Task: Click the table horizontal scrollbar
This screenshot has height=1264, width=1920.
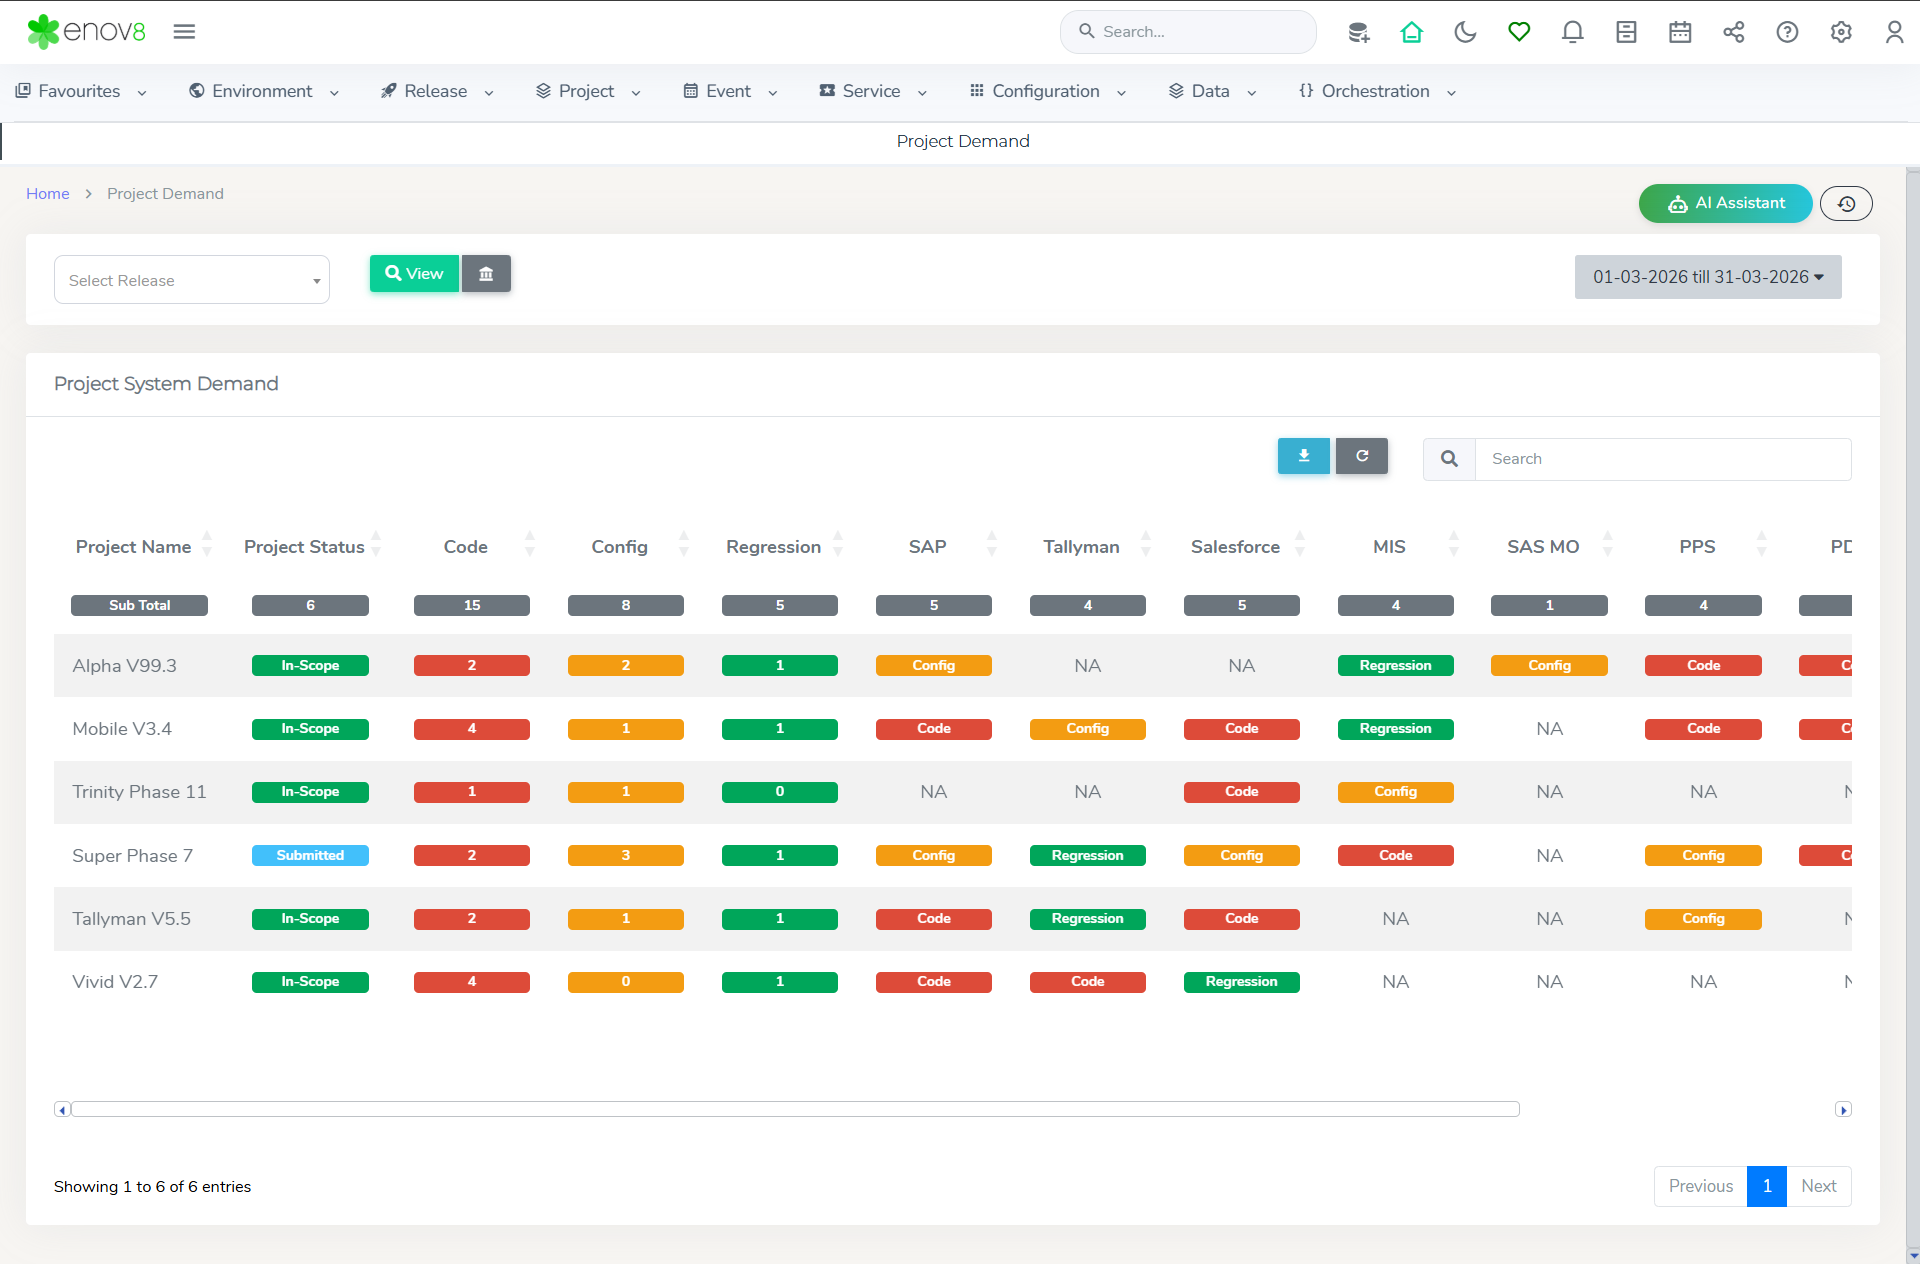Action: (x=795, y=1109)
